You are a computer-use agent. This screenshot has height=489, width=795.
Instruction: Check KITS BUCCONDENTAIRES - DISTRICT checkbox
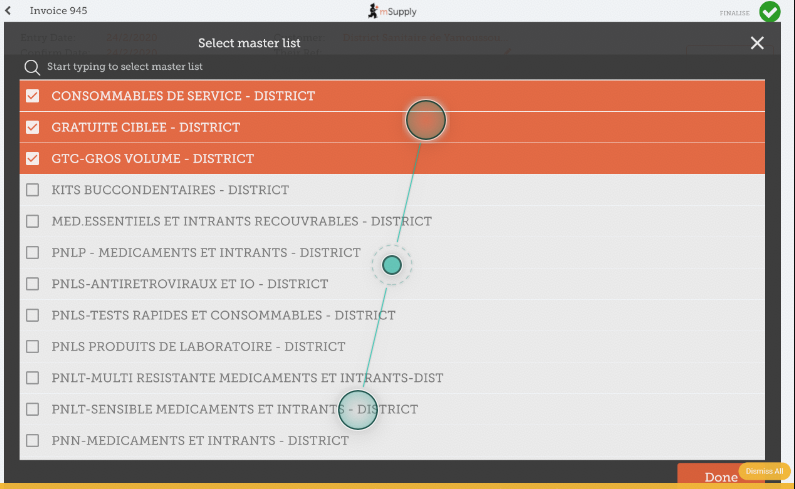coord(32,190)
